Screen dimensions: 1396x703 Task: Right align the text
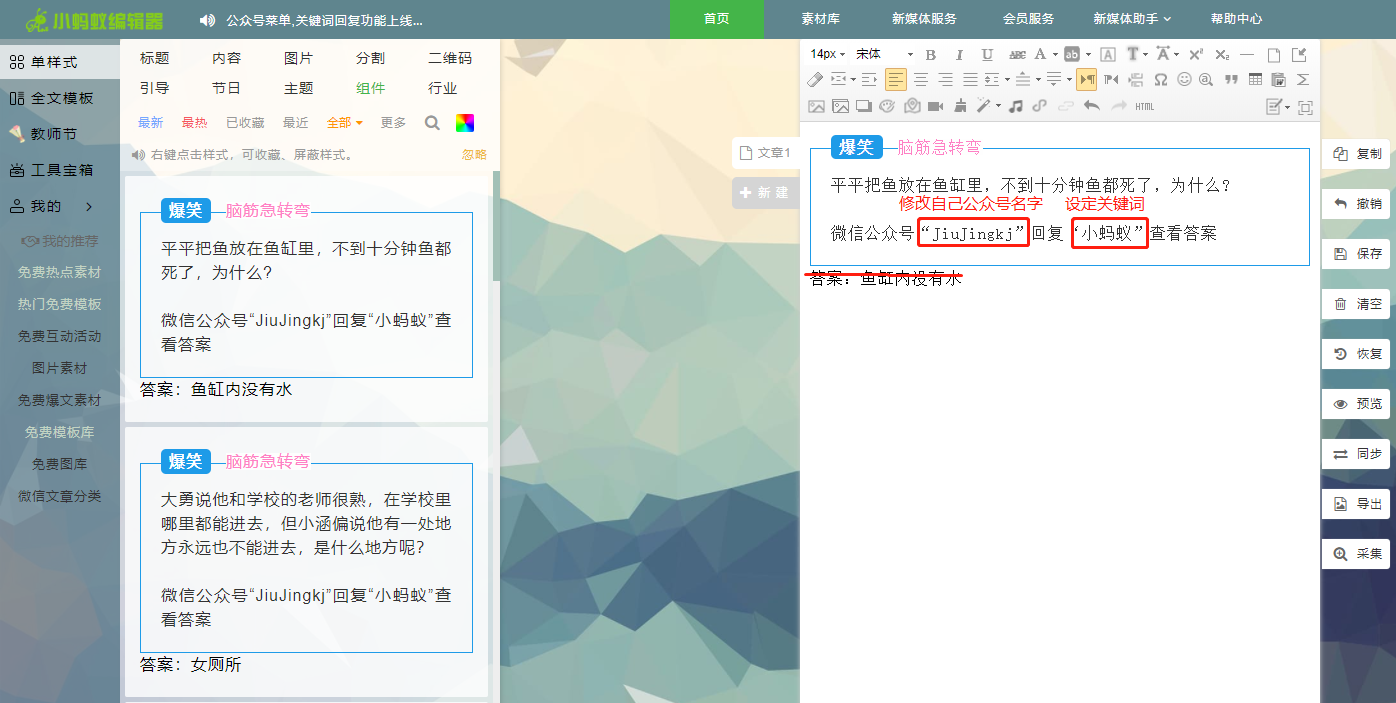coord(945,79)
